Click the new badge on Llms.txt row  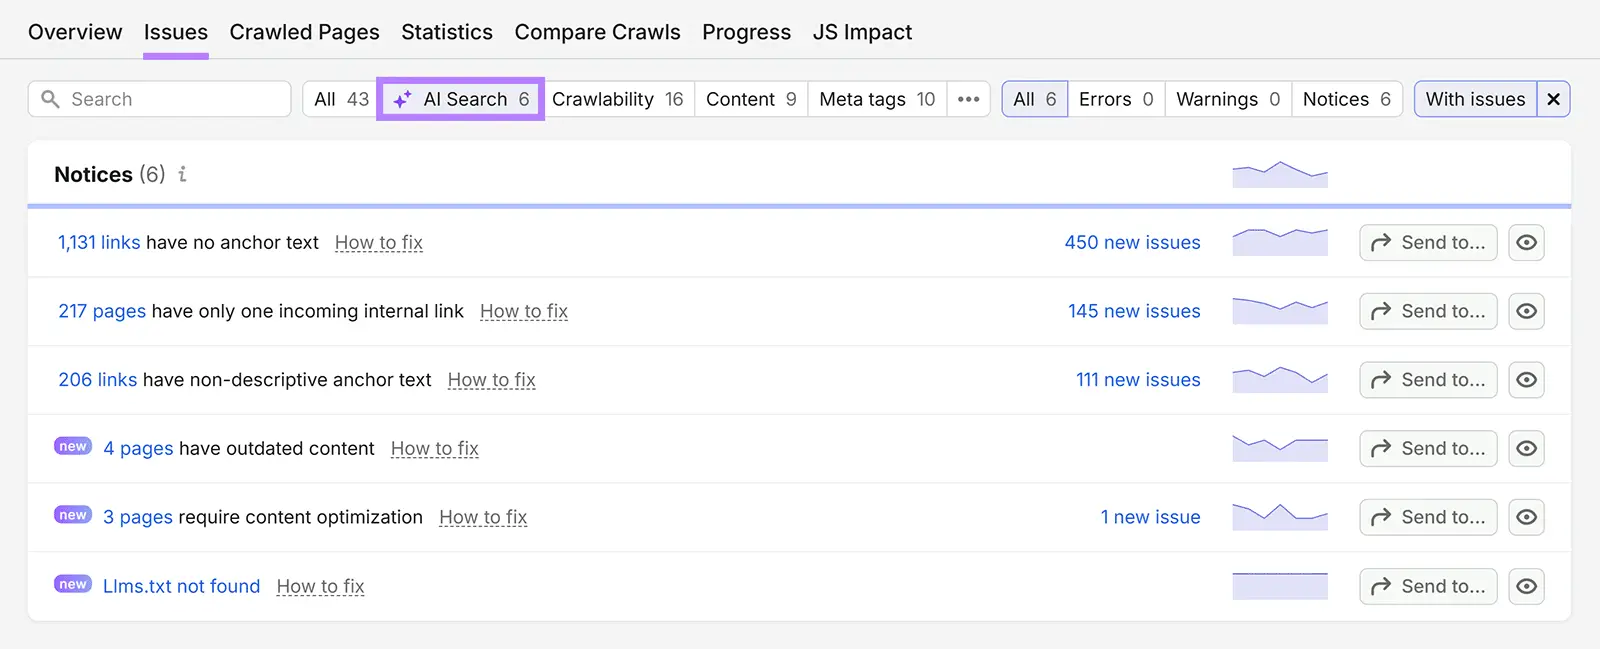[x=73, y=584]
